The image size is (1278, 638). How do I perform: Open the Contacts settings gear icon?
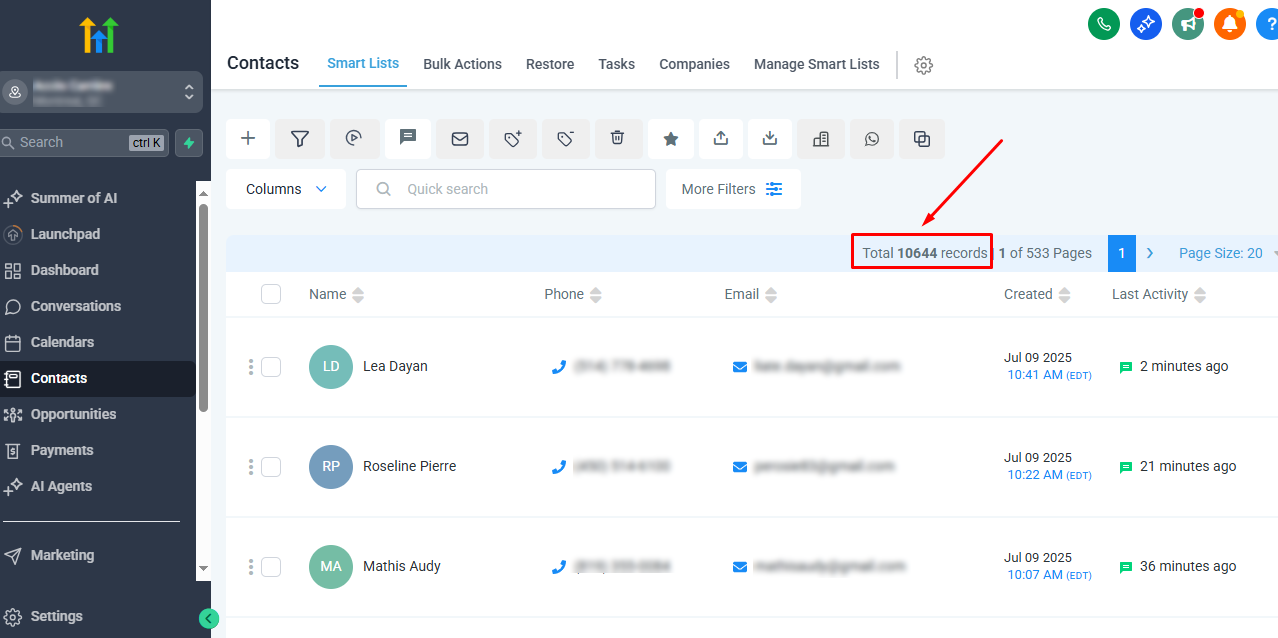924,65
